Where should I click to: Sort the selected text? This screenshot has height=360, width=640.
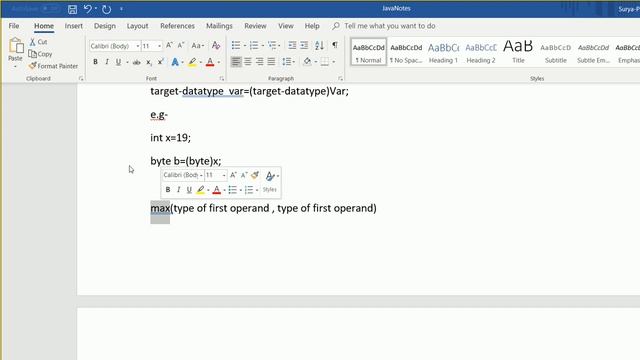319,45
